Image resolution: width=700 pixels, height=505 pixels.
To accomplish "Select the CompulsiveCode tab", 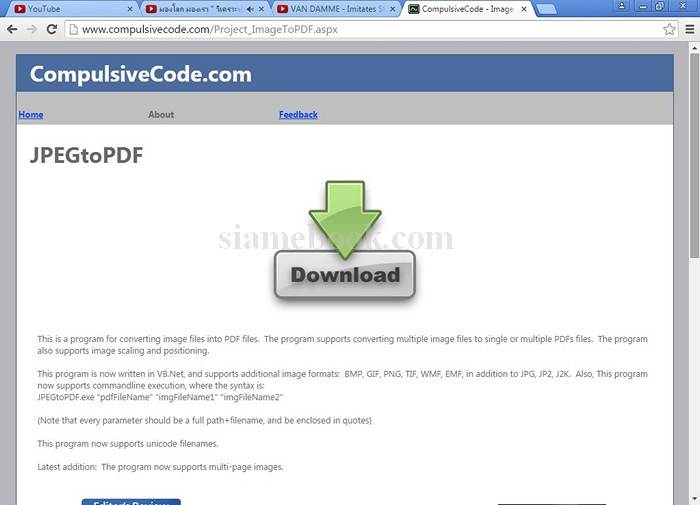I will point(467,9).
